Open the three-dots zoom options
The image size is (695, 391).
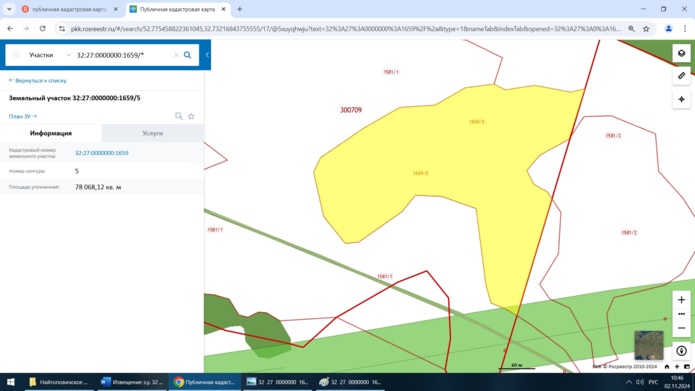tap(681, 314)
